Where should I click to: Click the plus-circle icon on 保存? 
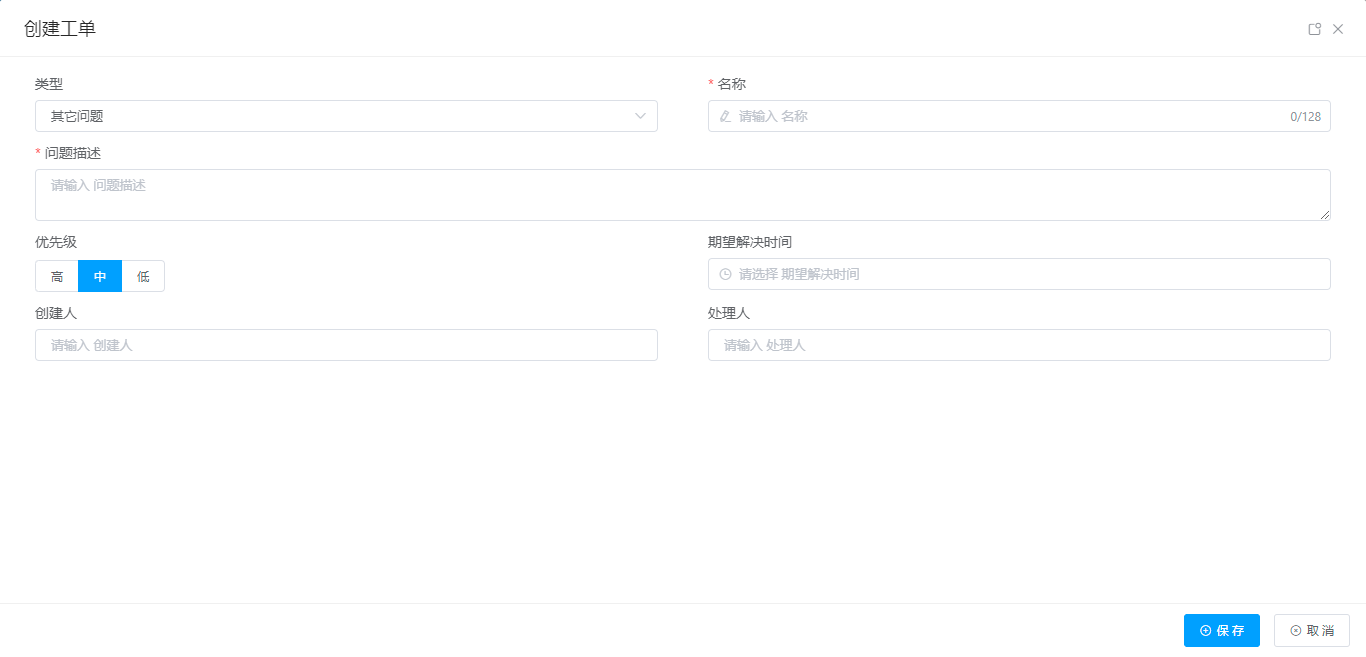[1205, 631]
